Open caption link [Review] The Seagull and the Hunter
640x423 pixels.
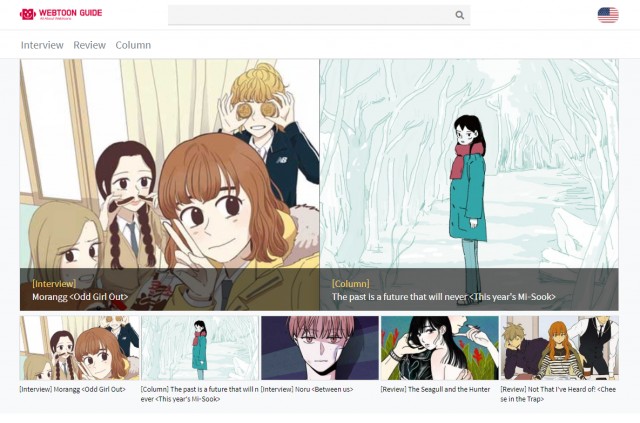tap(435, 390)
